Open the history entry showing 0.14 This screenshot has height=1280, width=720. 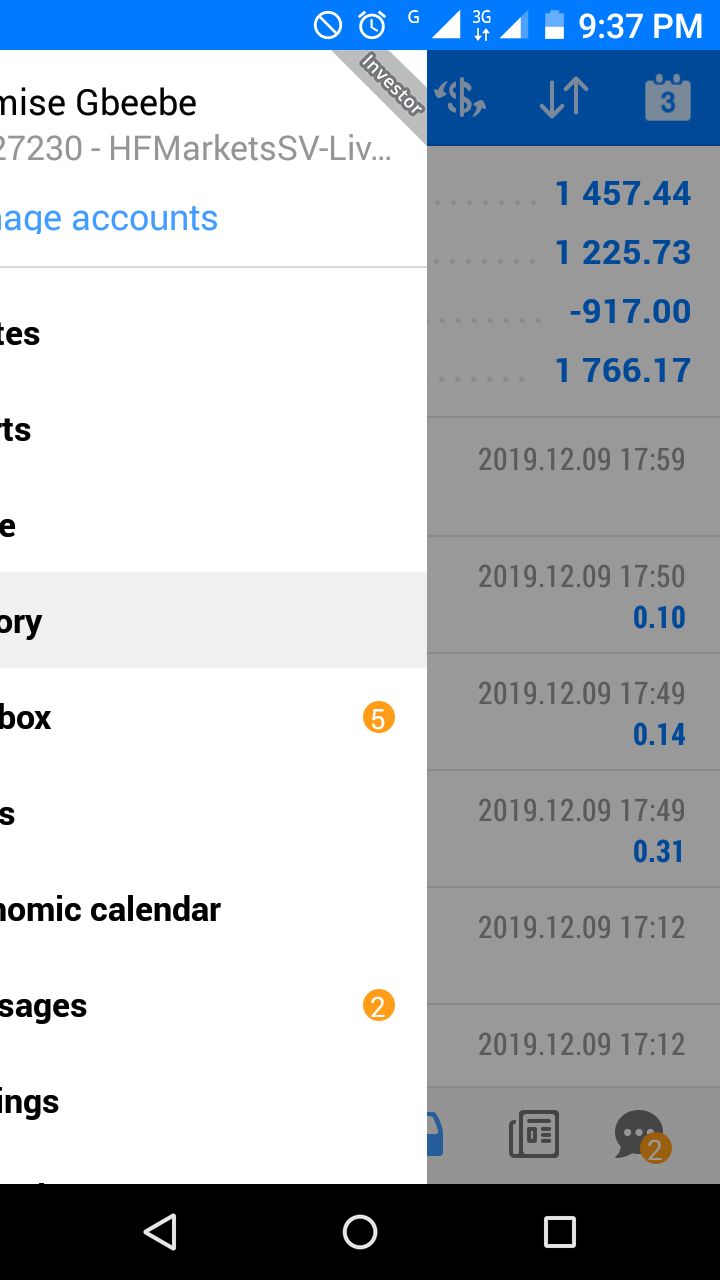point(574,712)
